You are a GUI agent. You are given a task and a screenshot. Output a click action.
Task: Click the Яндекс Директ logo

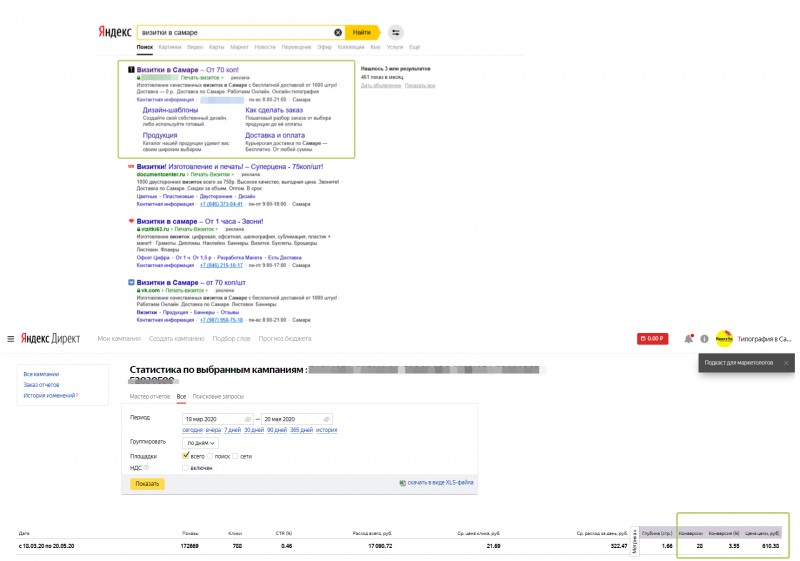[x=51, y=339]
